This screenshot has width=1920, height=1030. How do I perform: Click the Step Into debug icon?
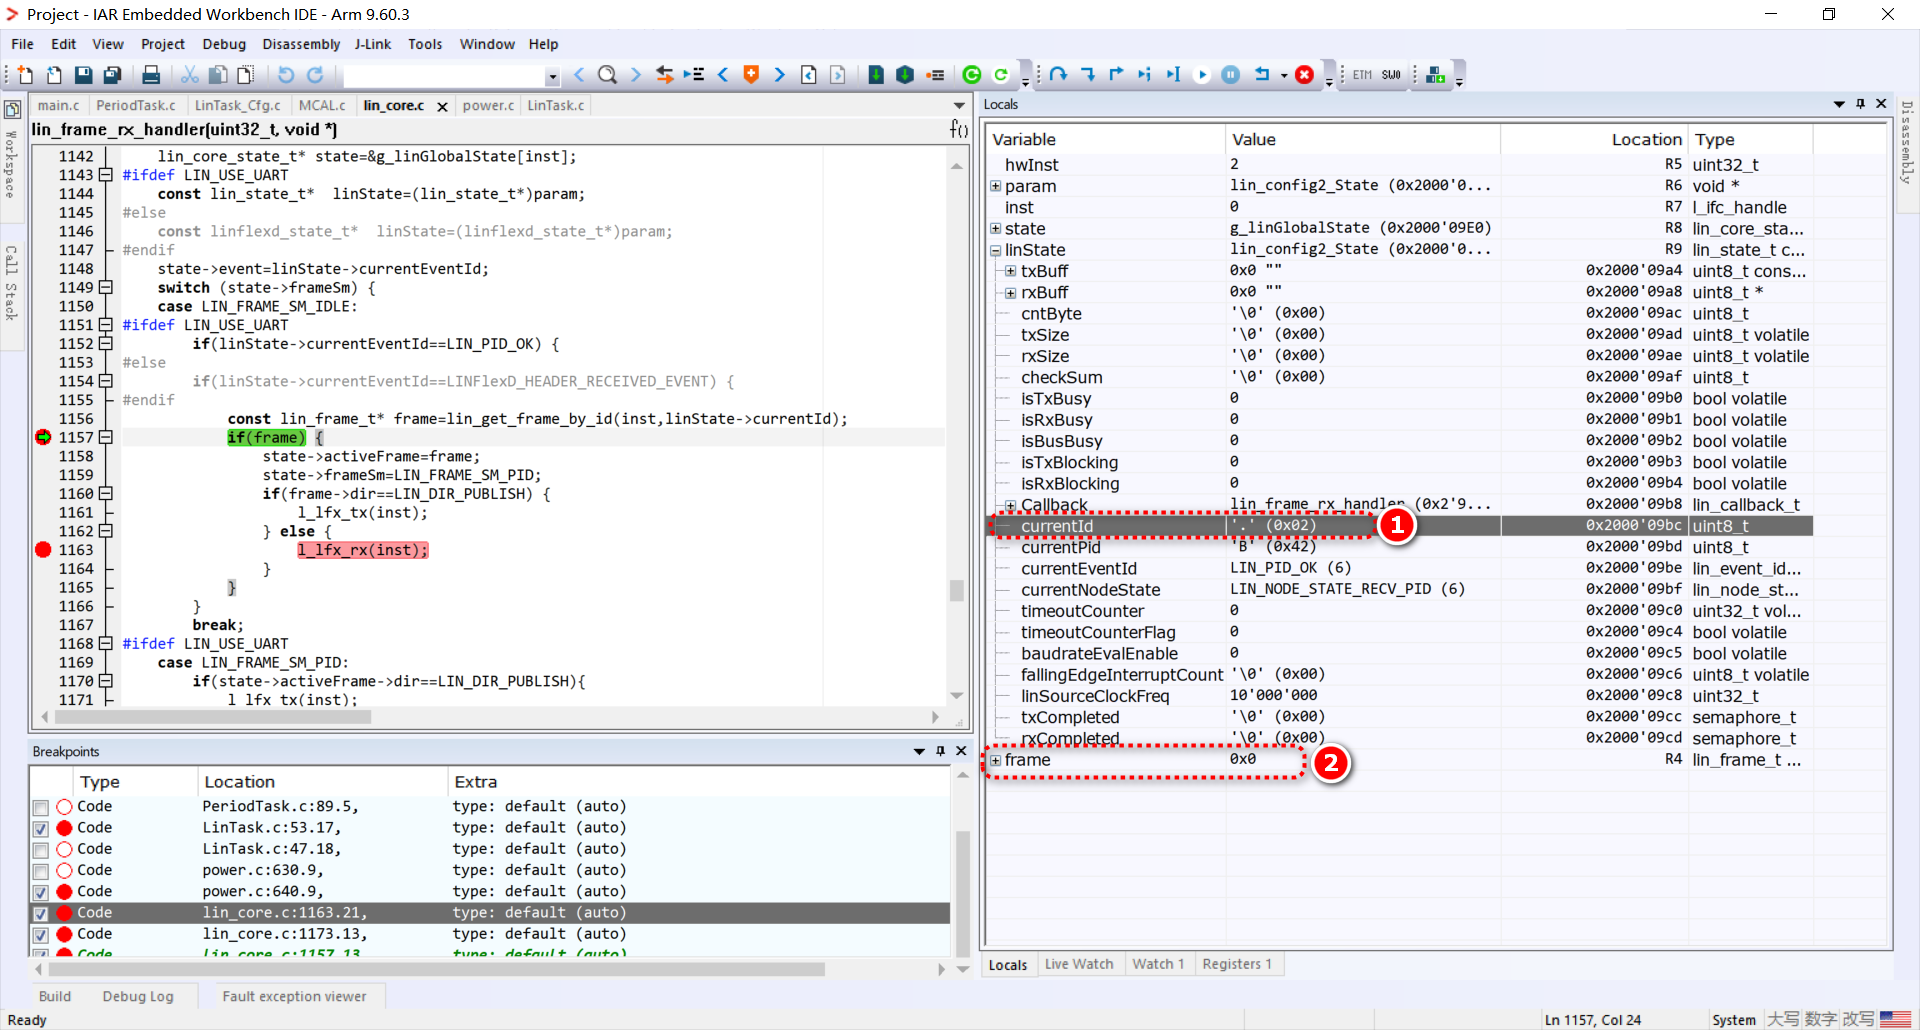coord(1088,75)
